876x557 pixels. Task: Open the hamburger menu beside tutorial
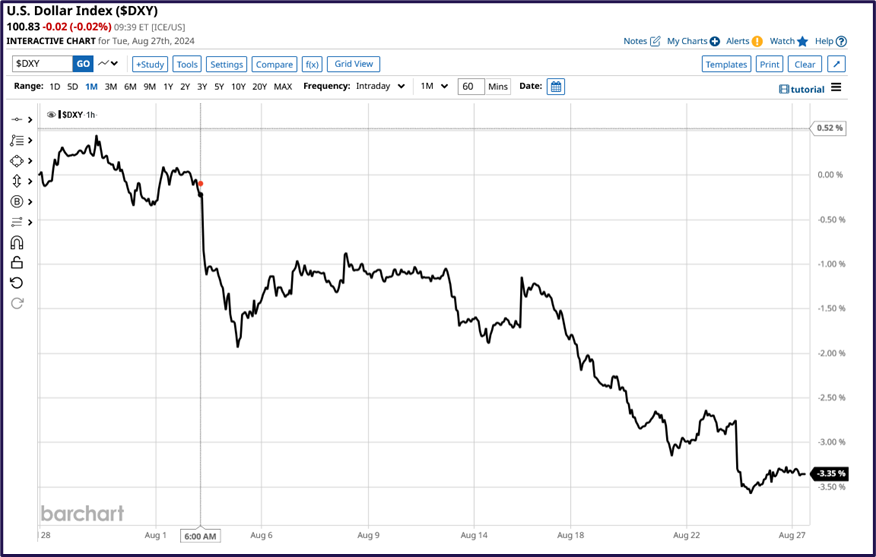point(836,88)
